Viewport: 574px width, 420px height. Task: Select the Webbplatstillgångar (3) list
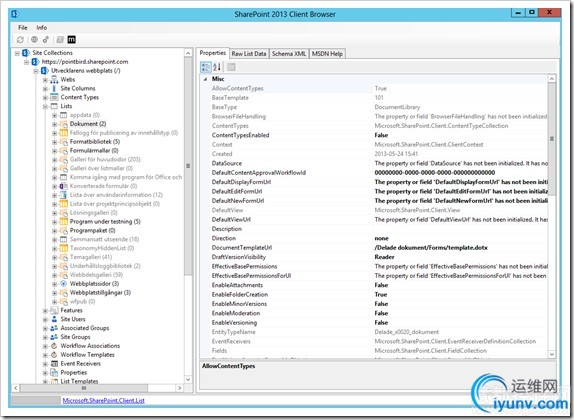coord(100,293)
